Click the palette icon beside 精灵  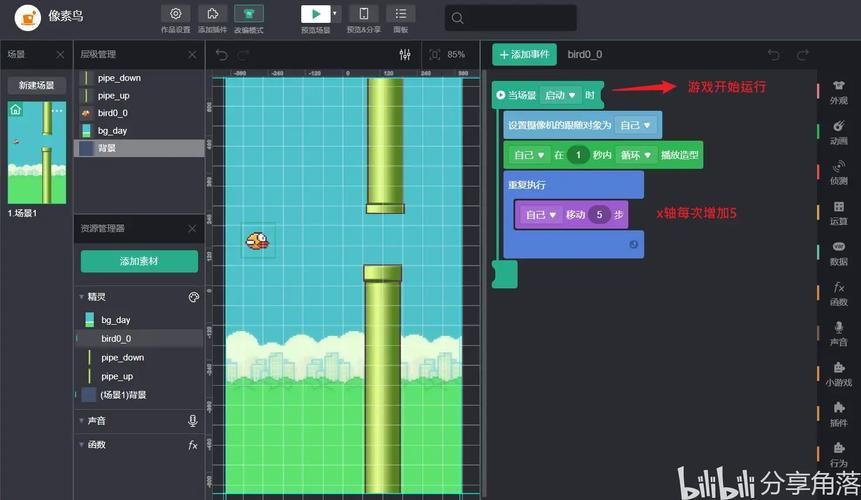(x=194, y=297)
